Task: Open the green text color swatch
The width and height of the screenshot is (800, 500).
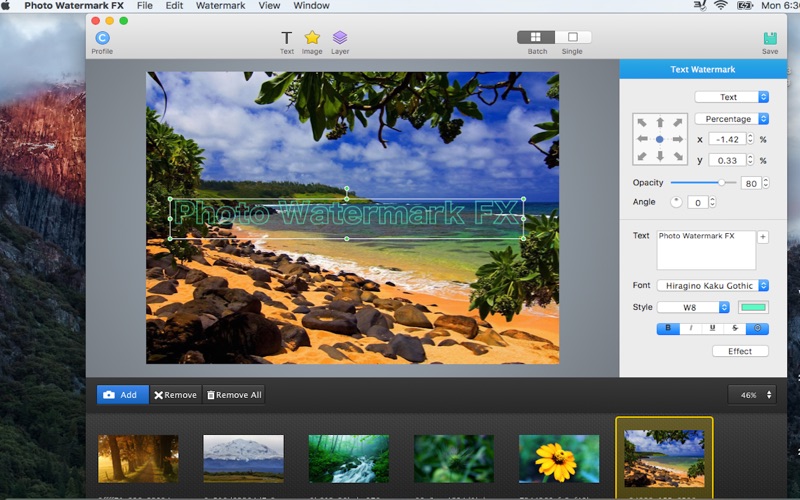Action: 753,307
